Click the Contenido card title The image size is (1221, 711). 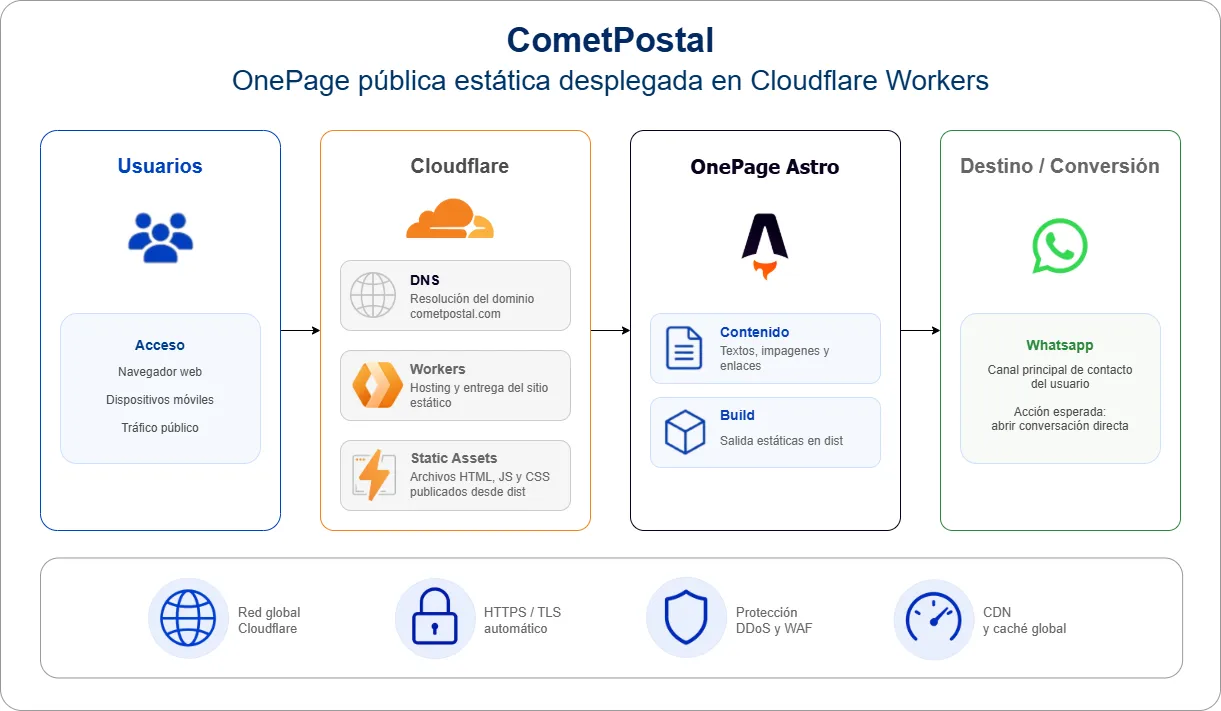coord(755,332)
